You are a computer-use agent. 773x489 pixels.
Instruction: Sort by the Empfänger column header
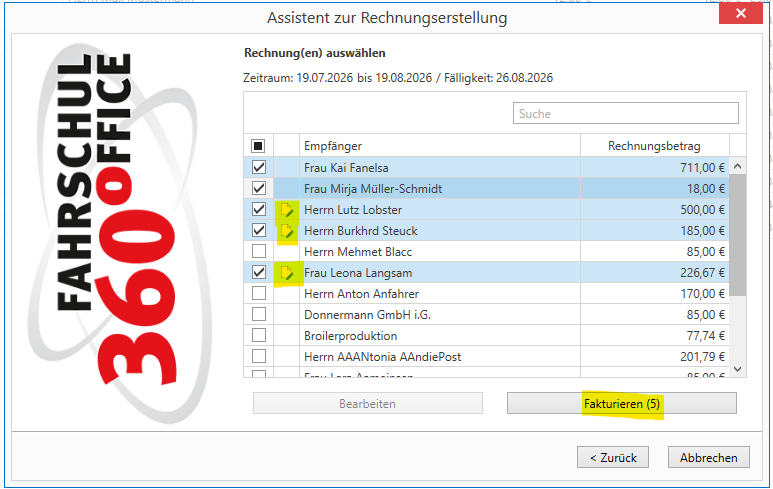440,146
